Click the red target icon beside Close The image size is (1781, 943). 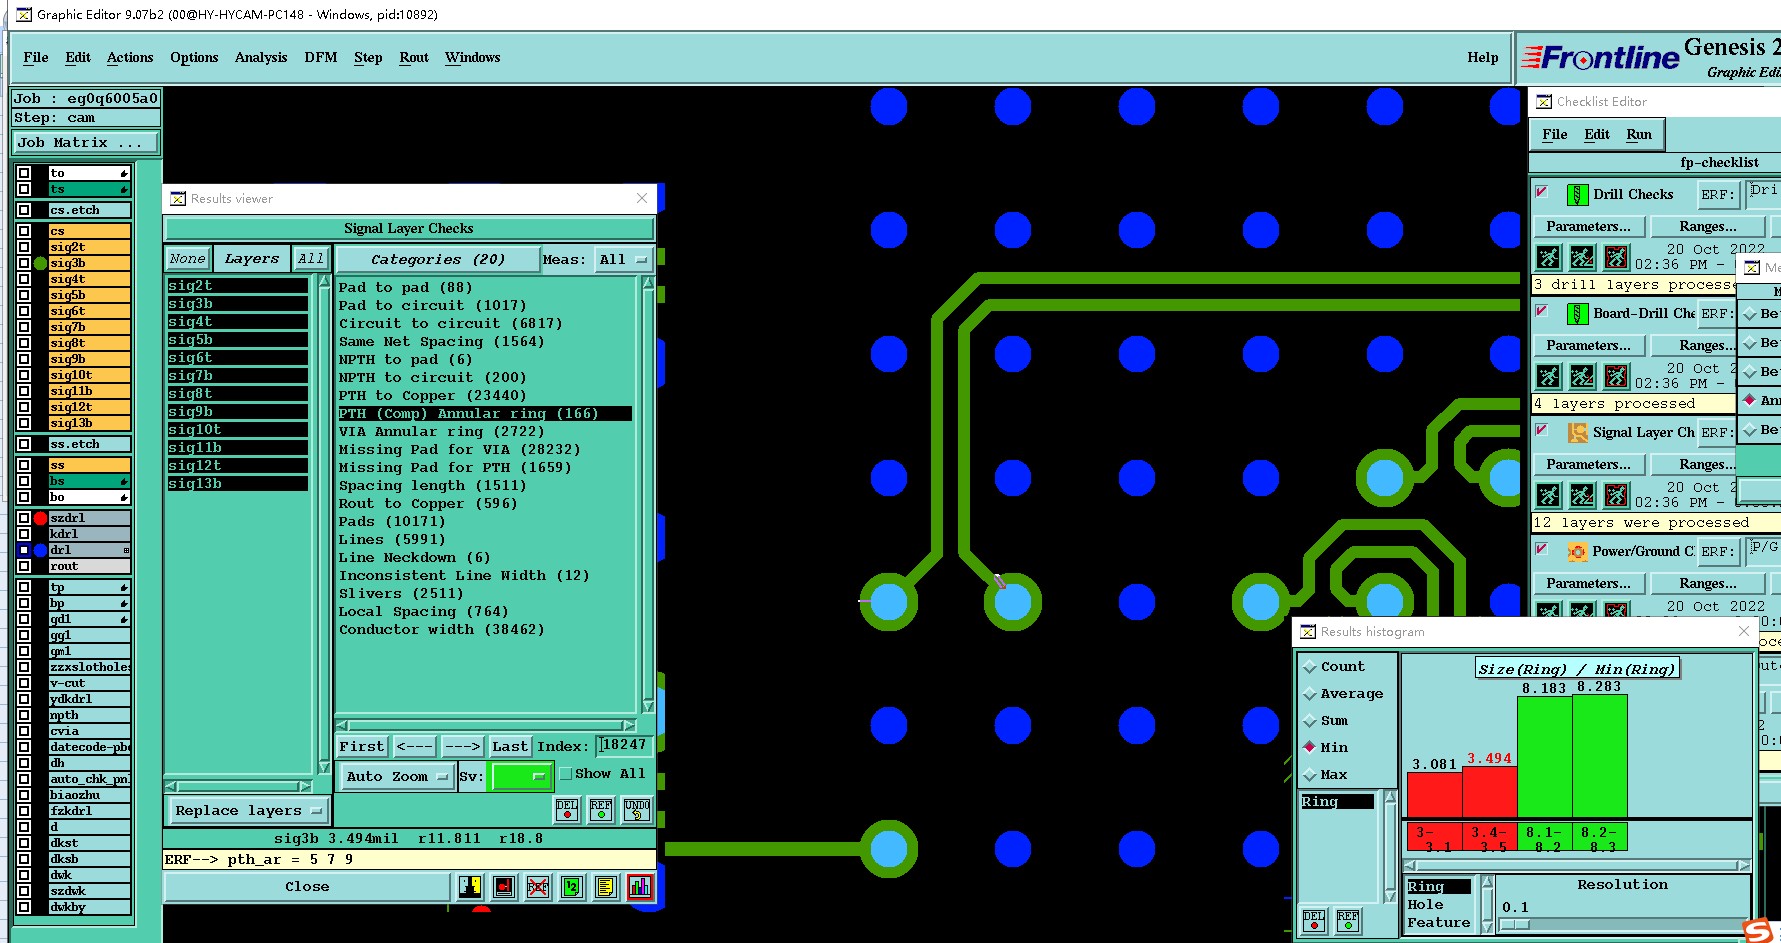504,887
